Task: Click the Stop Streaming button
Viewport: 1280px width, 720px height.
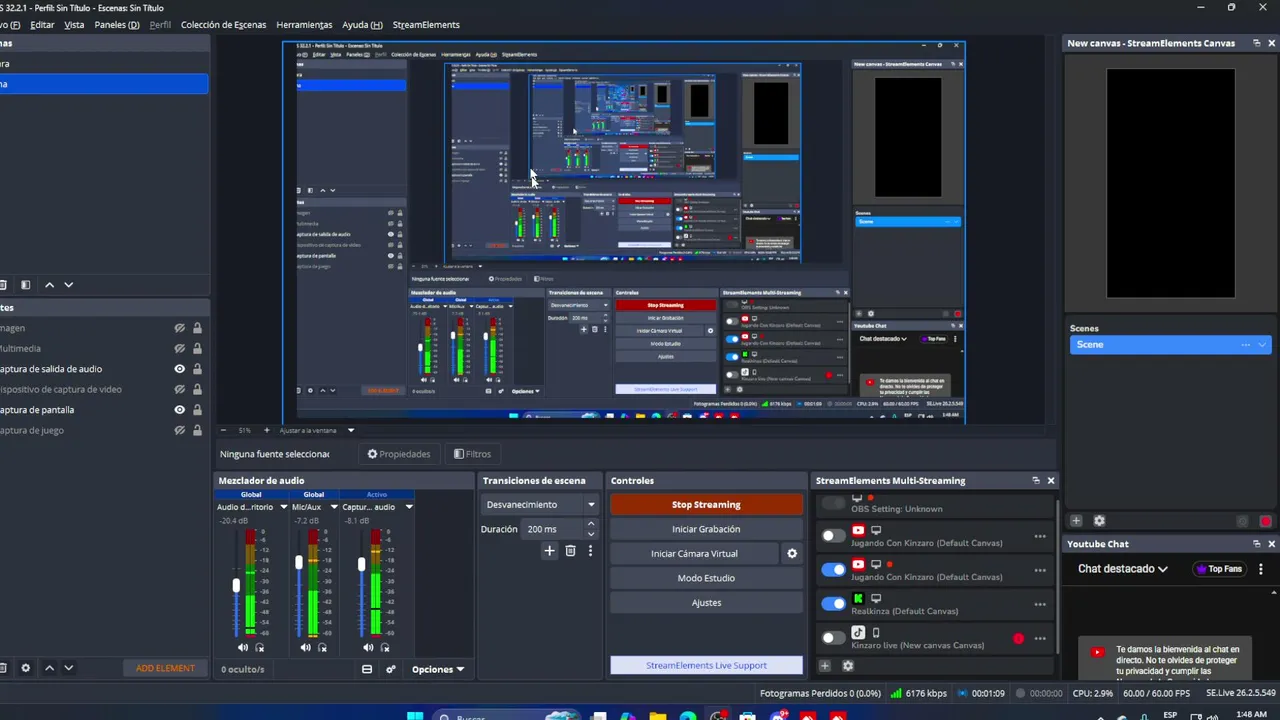Action: pos(706,505)
